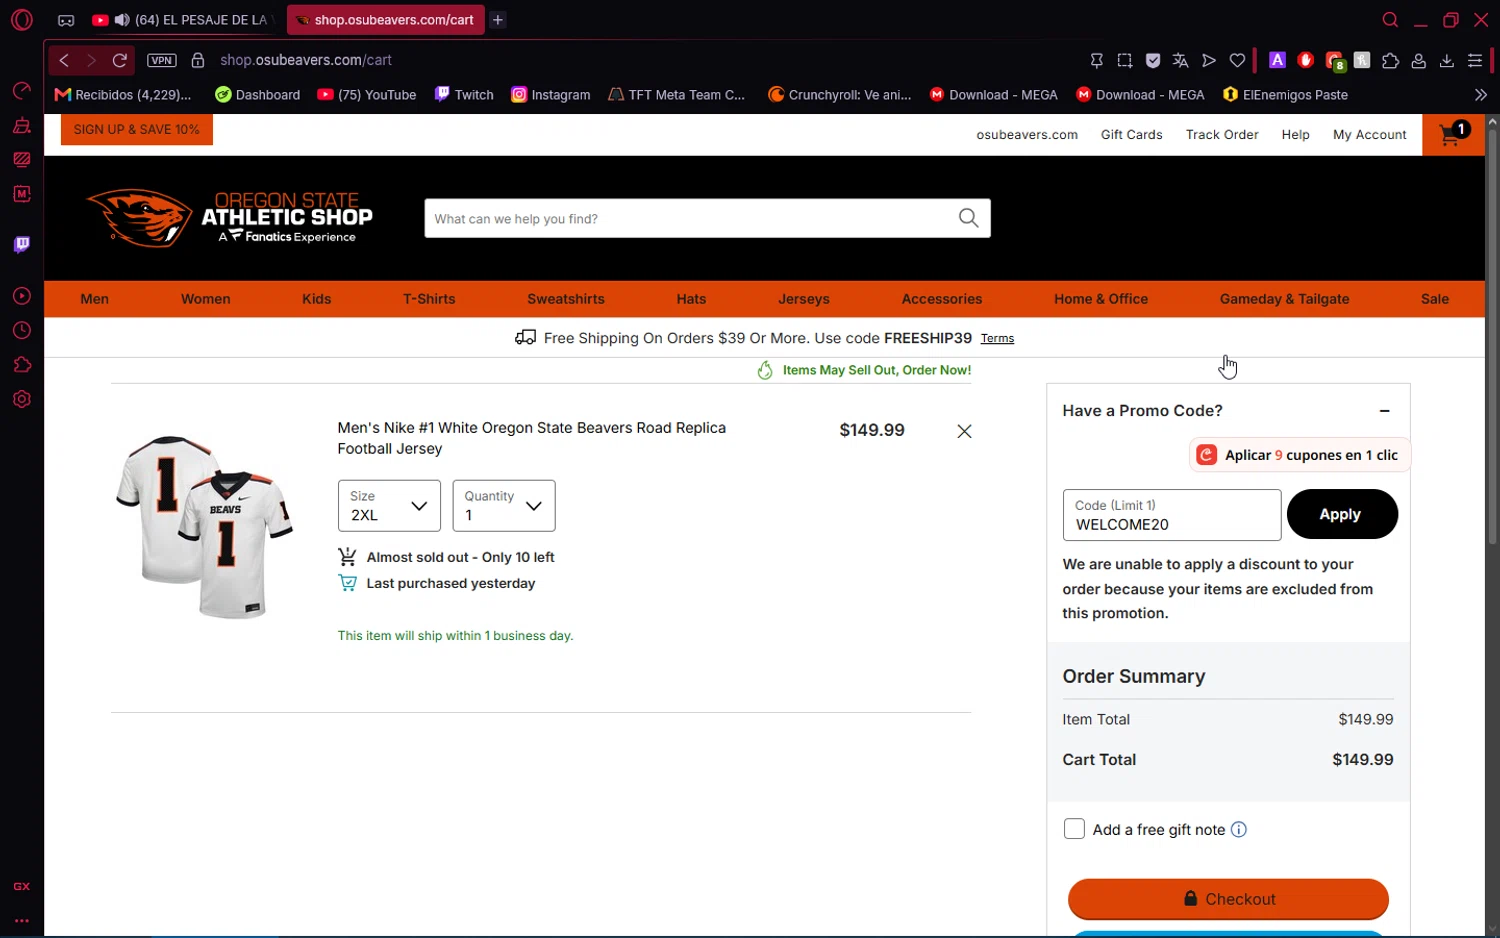Open the Men menu
The width and height of the screenshot is (1500, 938).
tap(95, 299)
